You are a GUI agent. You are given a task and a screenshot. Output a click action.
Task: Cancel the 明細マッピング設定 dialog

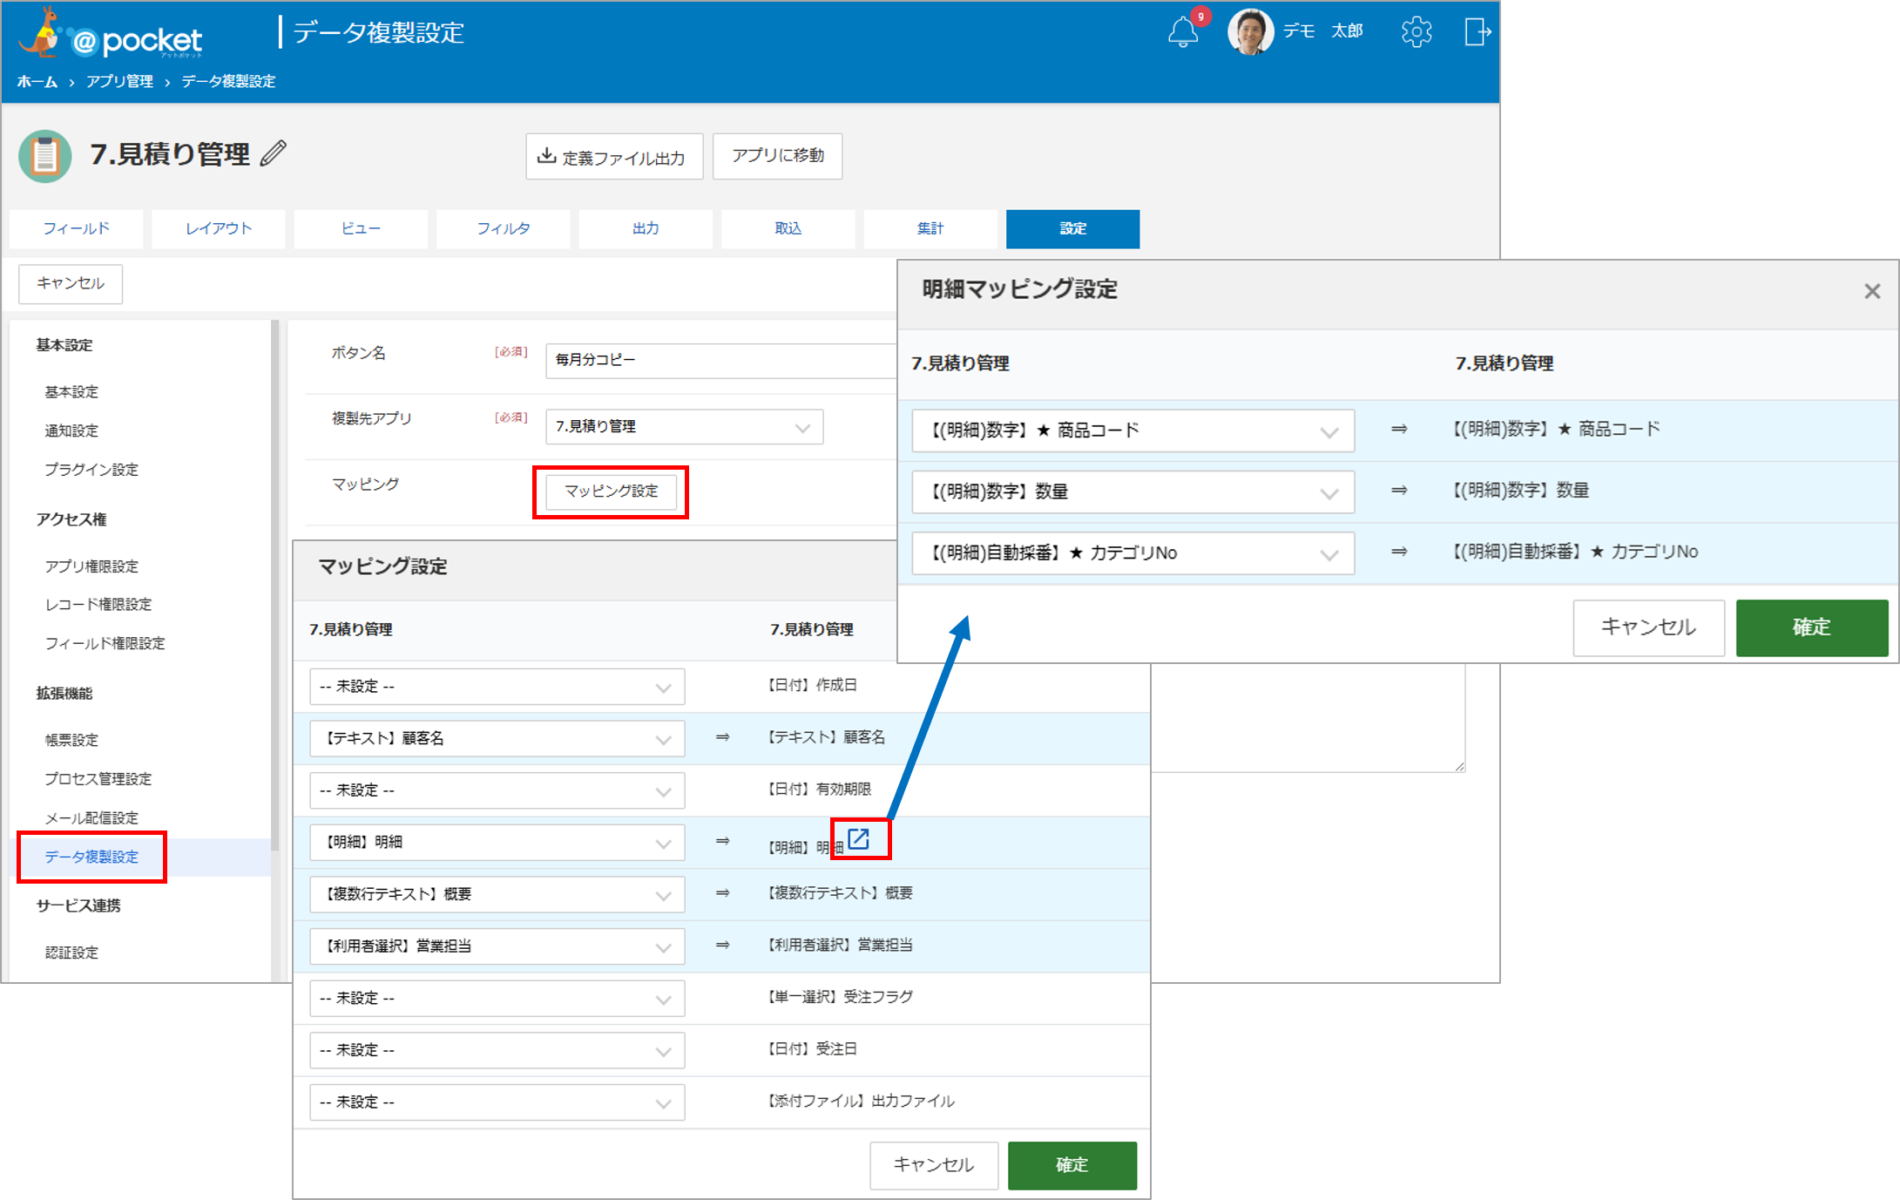click(x=1648, y=628)
